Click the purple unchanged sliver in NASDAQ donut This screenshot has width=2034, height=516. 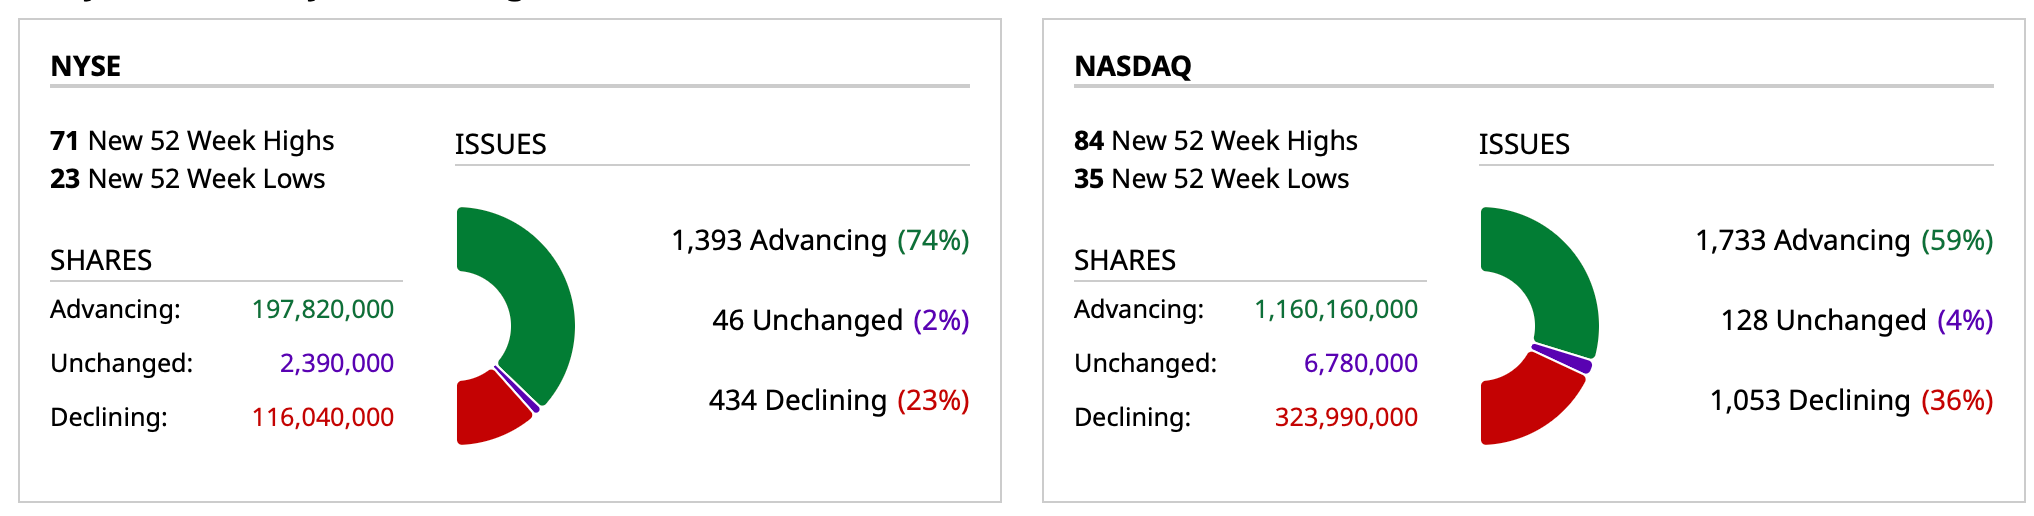pos(1562,358)
